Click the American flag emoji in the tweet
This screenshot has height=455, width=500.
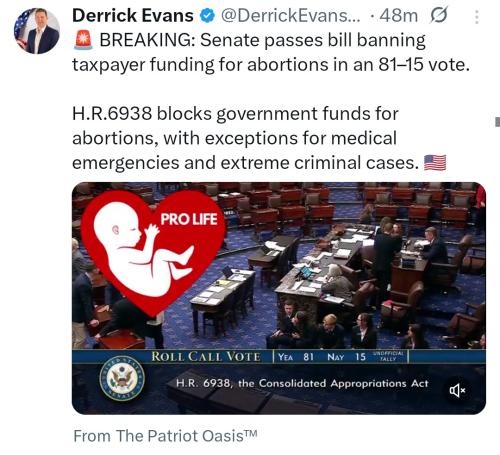(435, 163)
